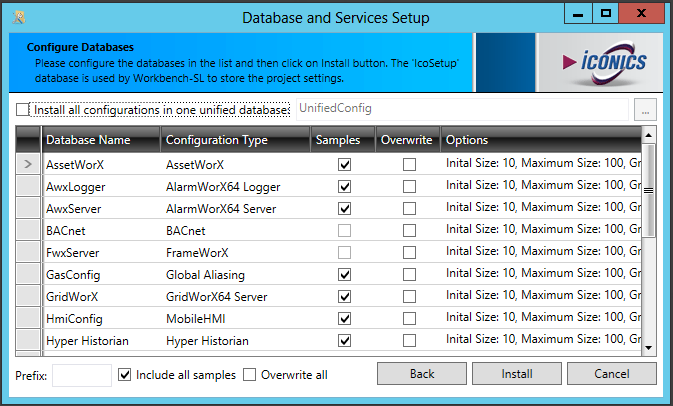Click the scroll up arrow in the grid
This screenshot has width=673, height=406.
648,134
